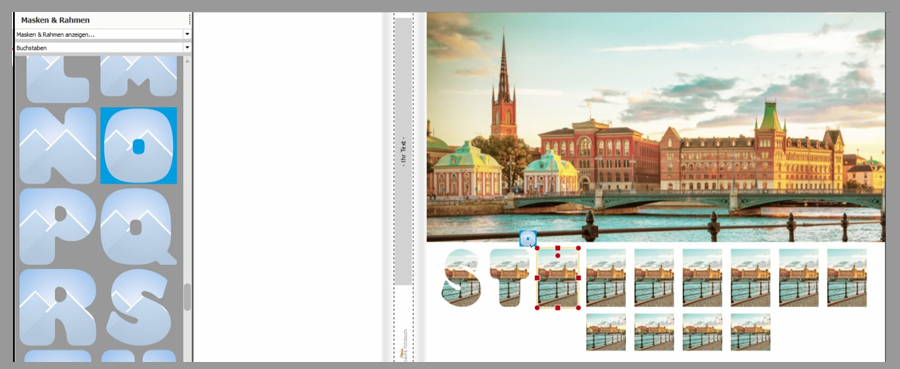
Task: Click the mask panel scrollbar handle
Action: [187, 297]
